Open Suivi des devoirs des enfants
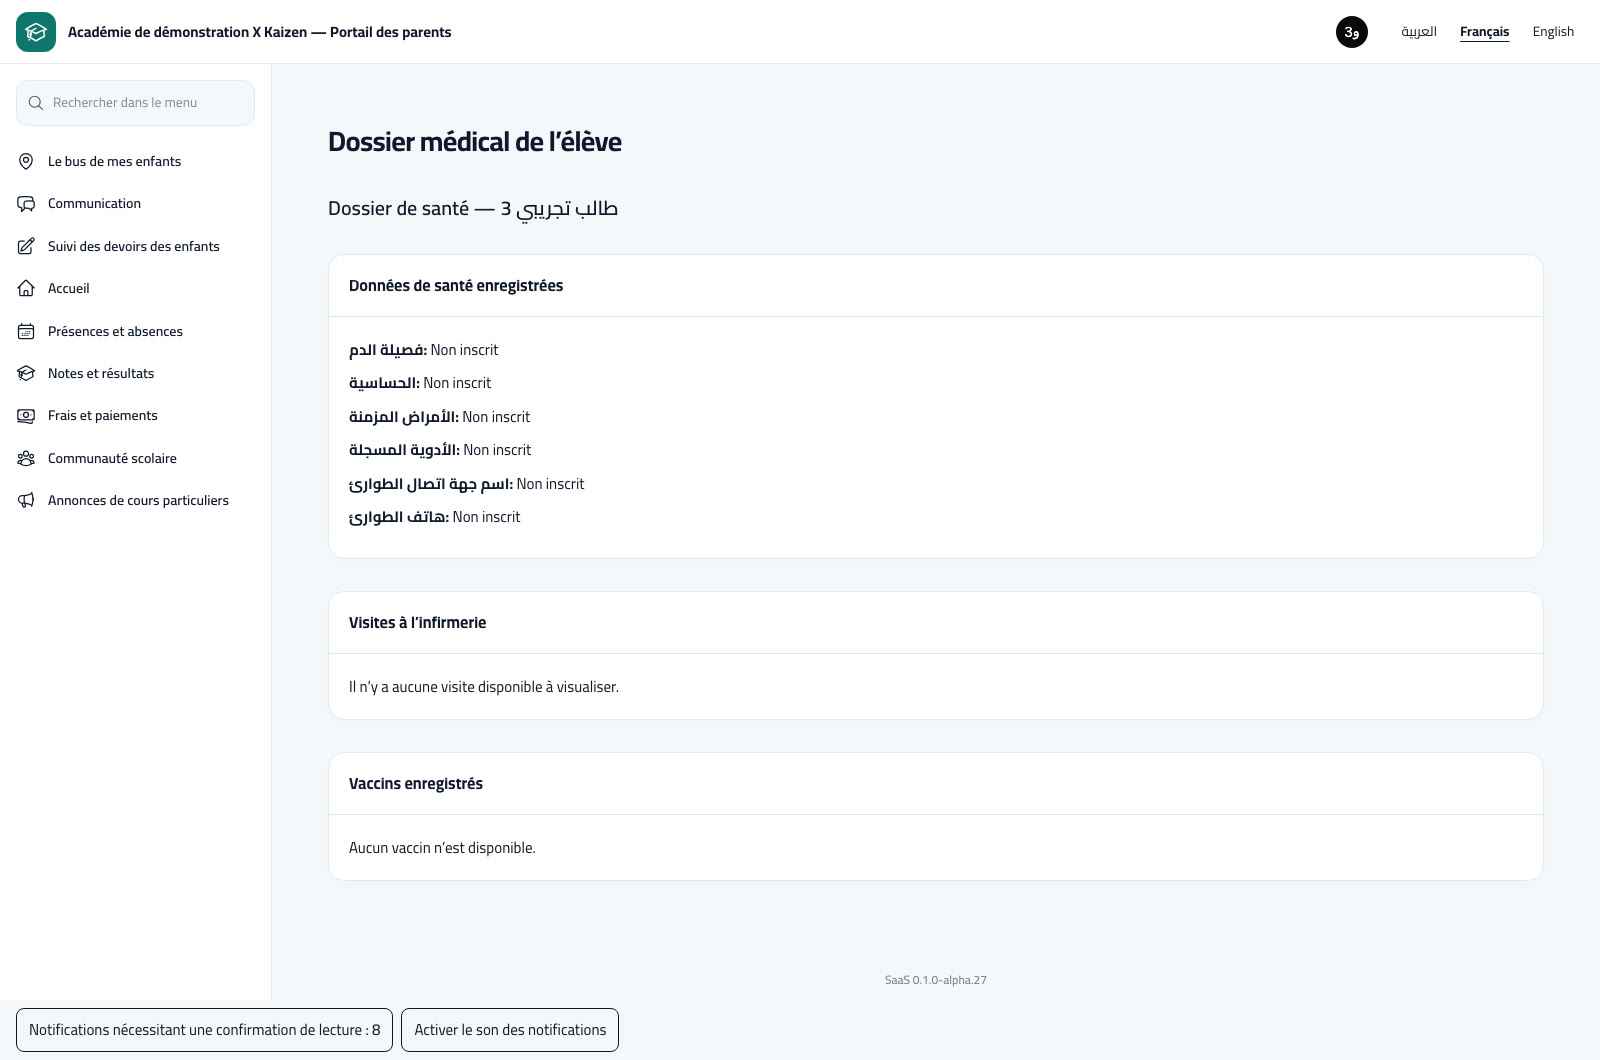1600x1060 pixels. [x=135, y=246]
